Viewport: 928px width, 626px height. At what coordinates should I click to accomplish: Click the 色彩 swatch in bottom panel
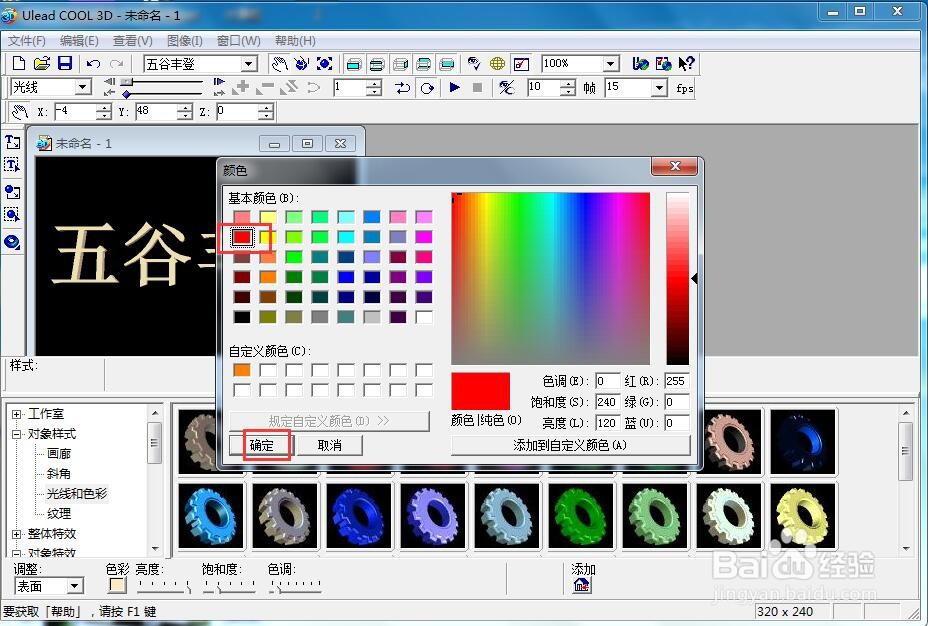click(118, 585)
